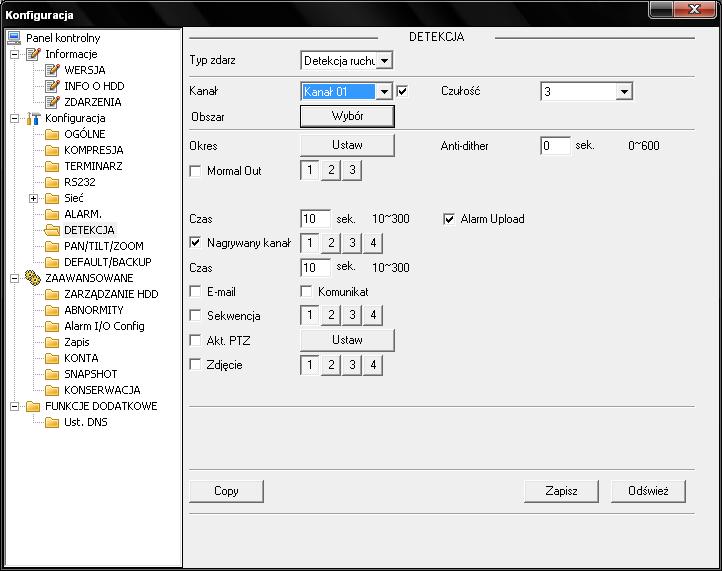Disable the Alarm Upload checkbox
The width and height of the screenshot is (722, 571).
click(x=449, y=219)
